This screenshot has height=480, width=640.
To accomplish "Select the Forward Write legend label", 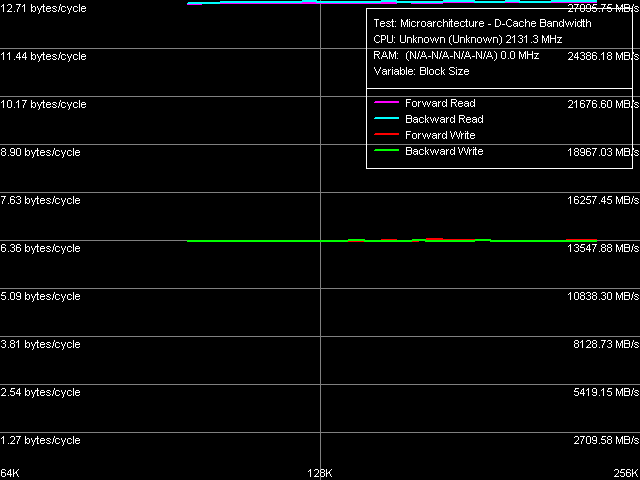I will (x=440, y=135).
